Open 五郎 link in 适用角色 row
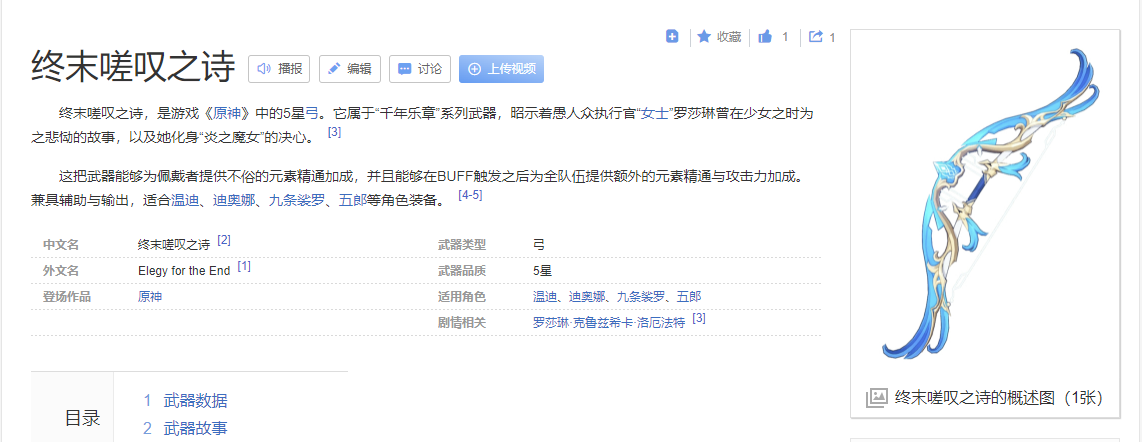Image resolution: width=1142 pixels, height=442 pixels. [689, 297]
